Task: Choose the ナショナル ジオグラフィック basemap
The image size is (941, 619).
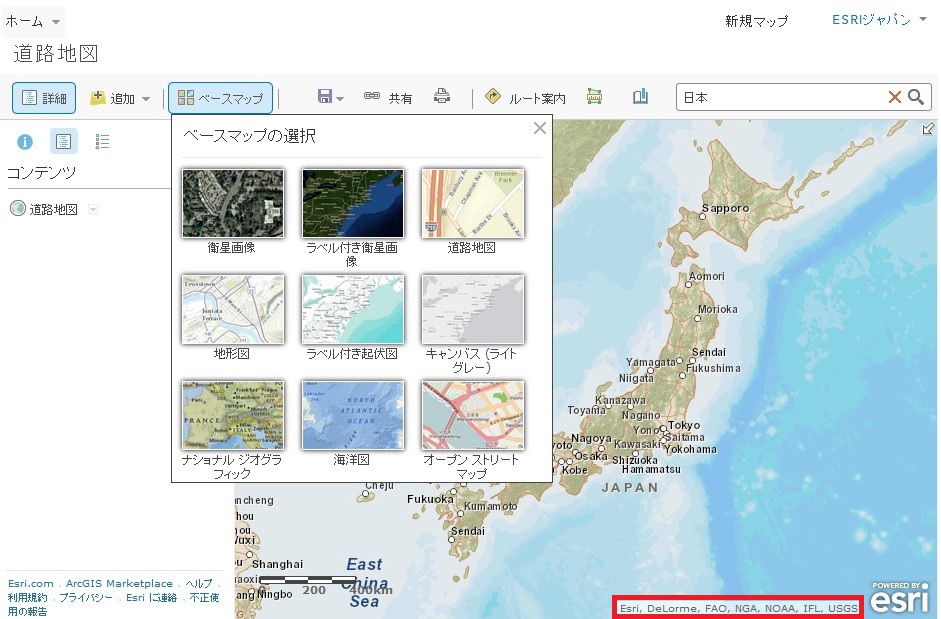Action: point(233,415)
